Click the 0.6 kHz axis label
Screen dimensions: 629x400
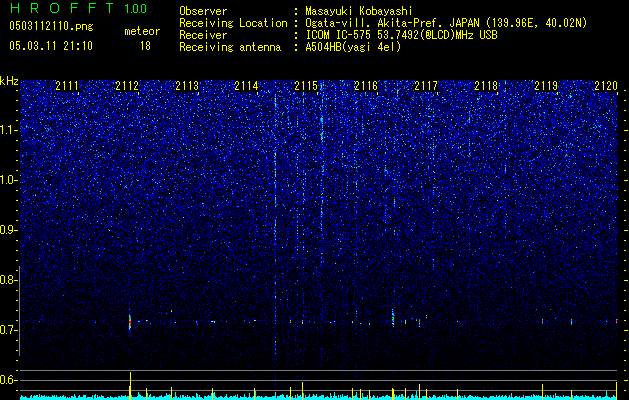point(9,380)
